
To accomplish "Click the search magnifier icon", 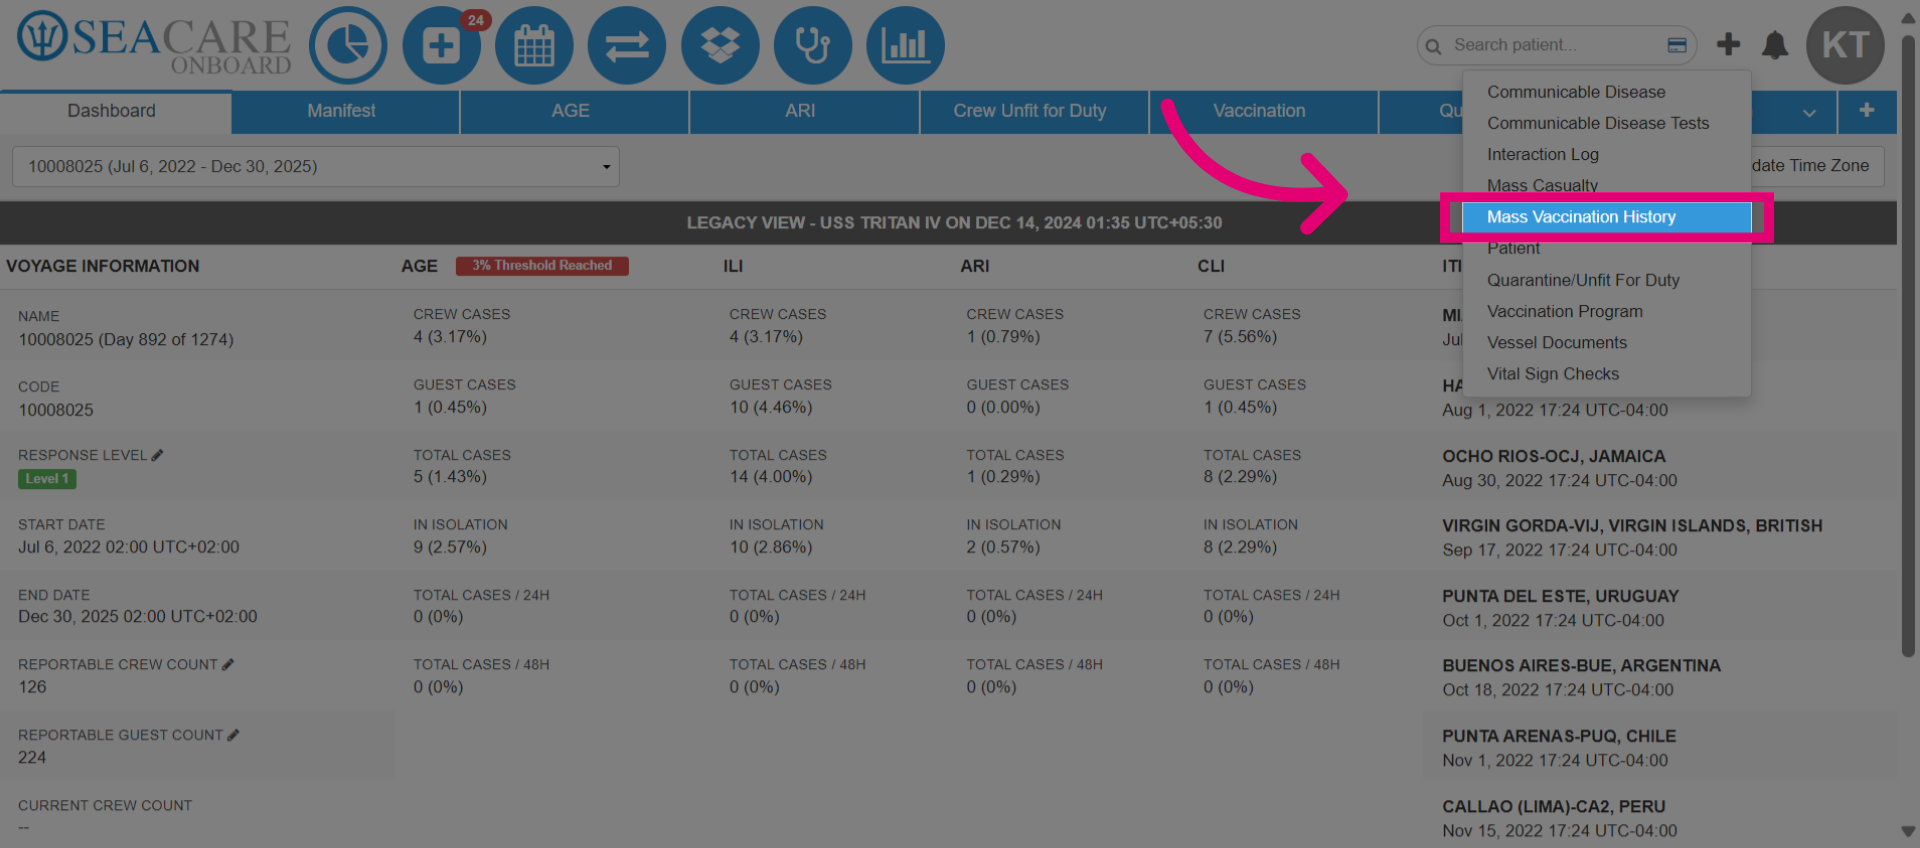I will tap(1433, 46).
